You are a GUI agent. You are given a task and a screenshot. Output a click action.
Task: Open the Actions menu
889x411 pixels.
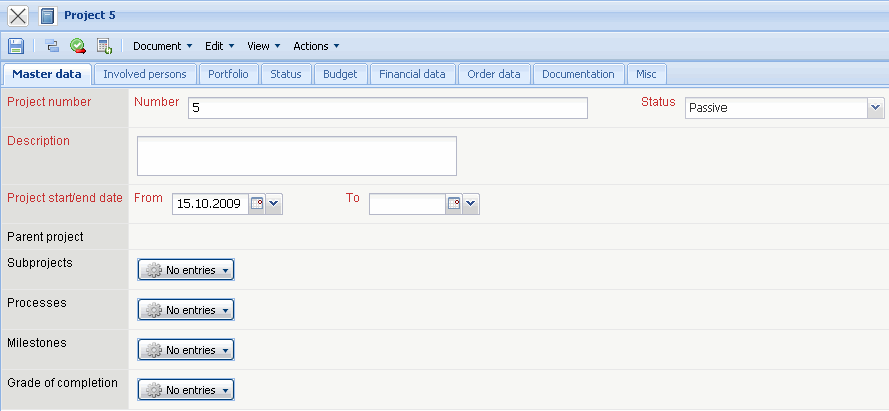pyautogui.click(x=316, y=46)
